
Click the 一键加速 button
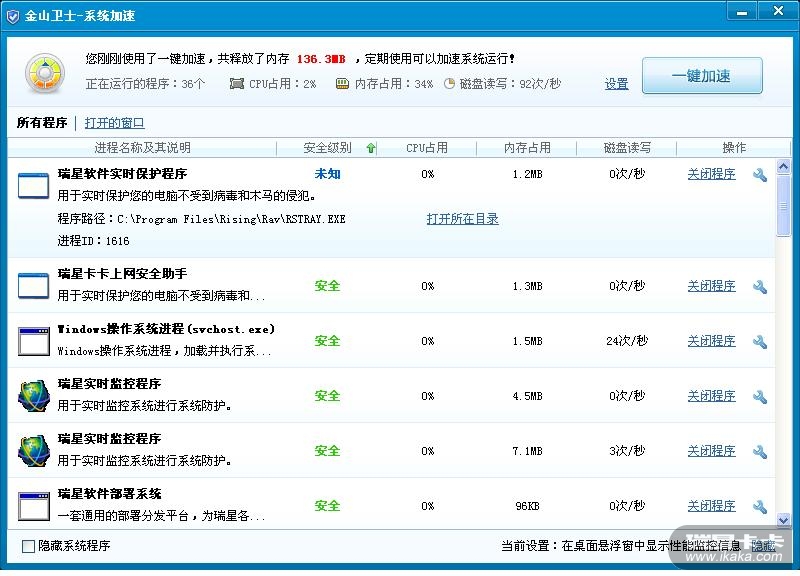702,76
